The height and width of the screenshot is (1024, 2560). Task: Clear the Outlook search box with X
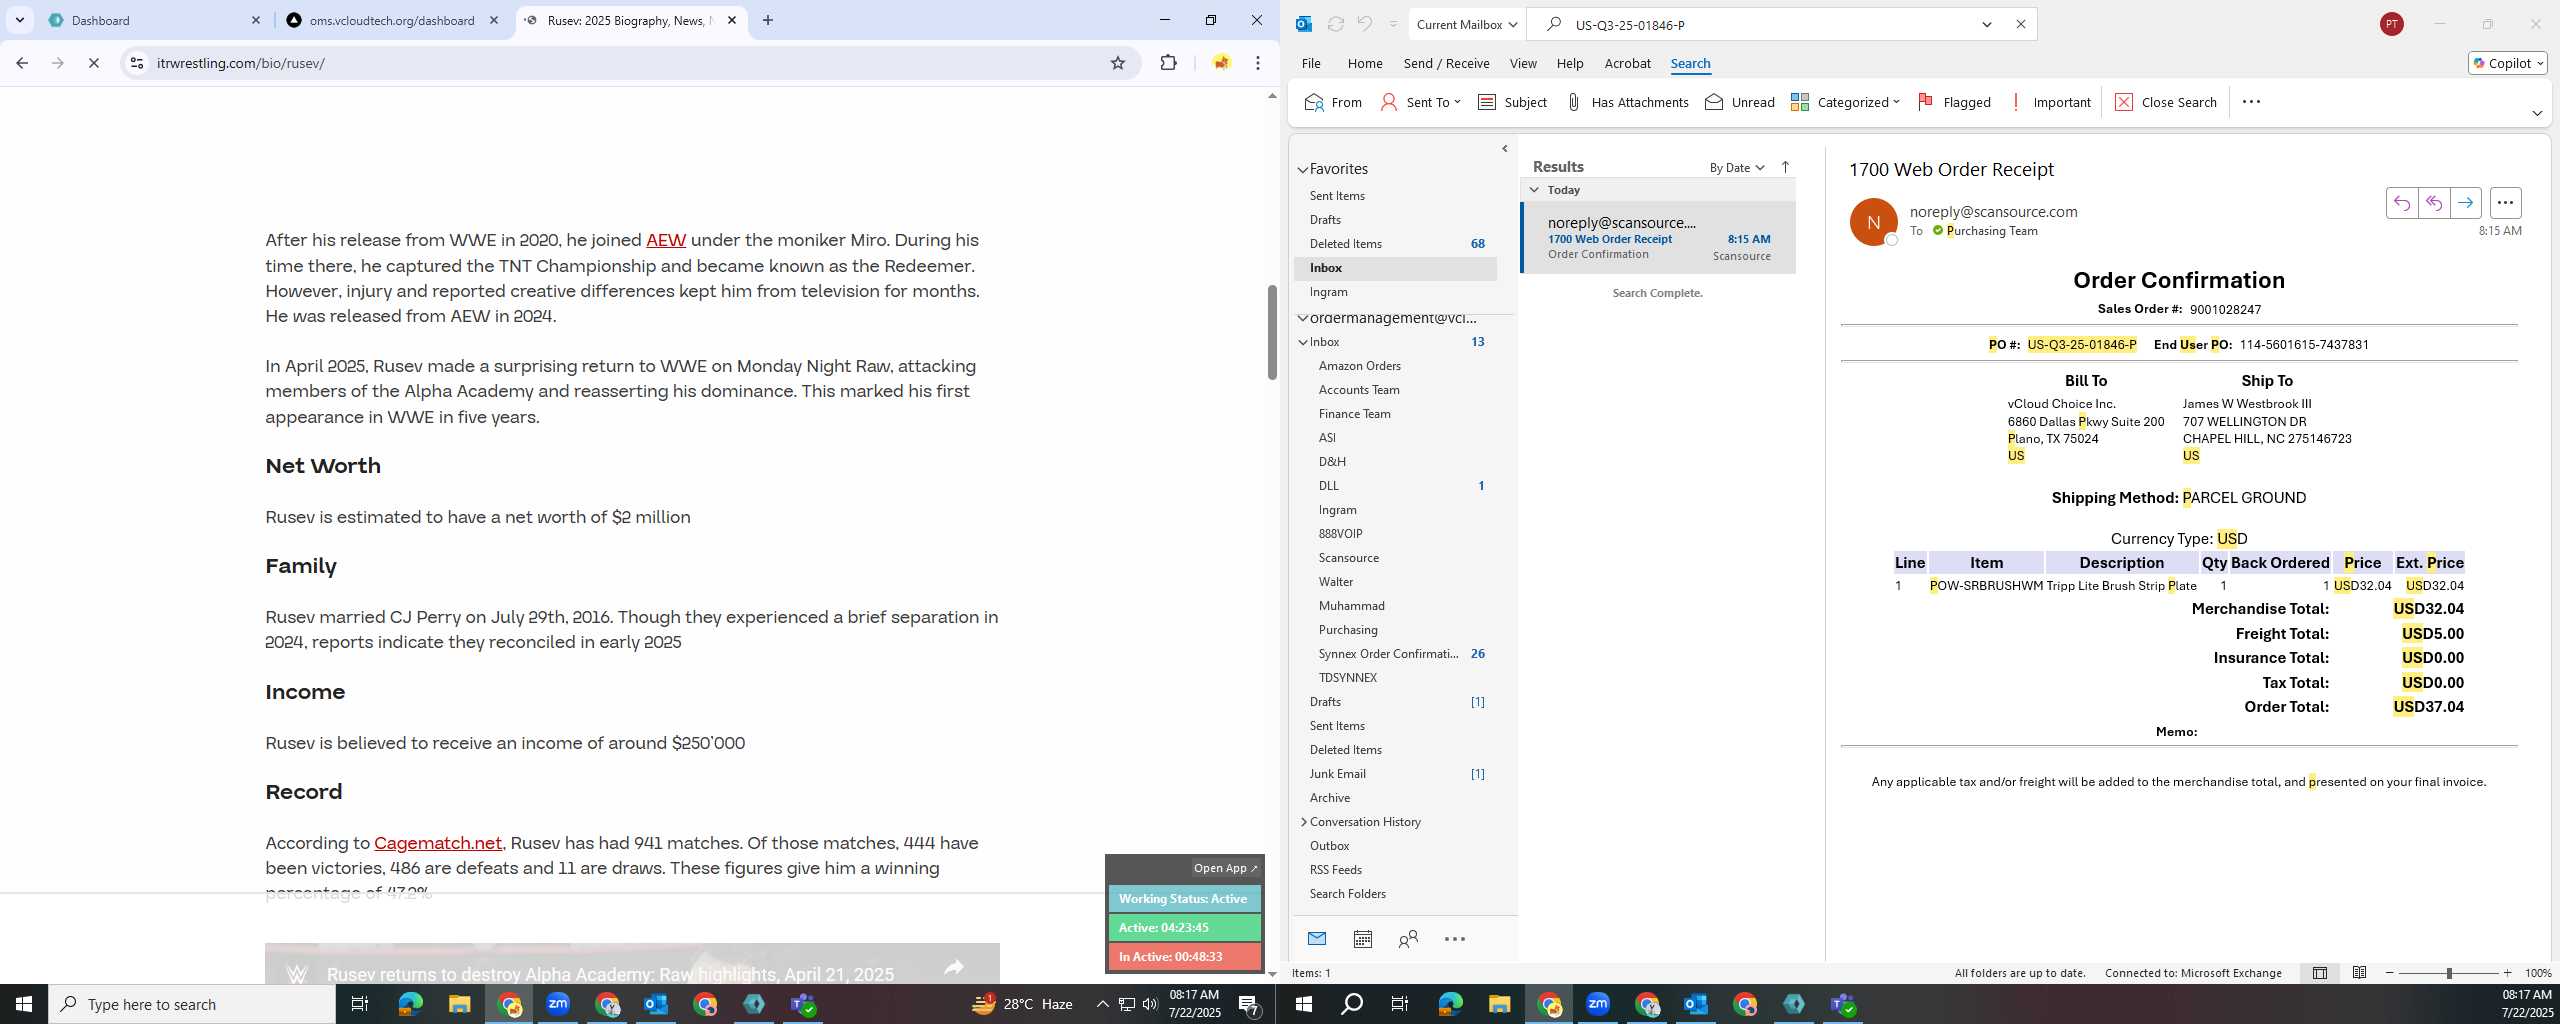pos(2020,24)
